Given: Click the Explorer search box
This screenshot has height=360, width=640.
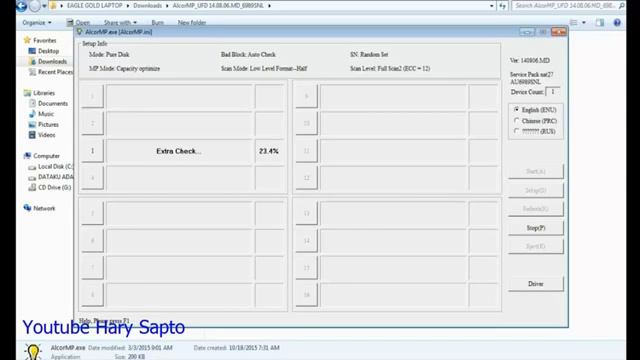Looking at the screenshot, I should pyautogui.click(x=568, y=6).
